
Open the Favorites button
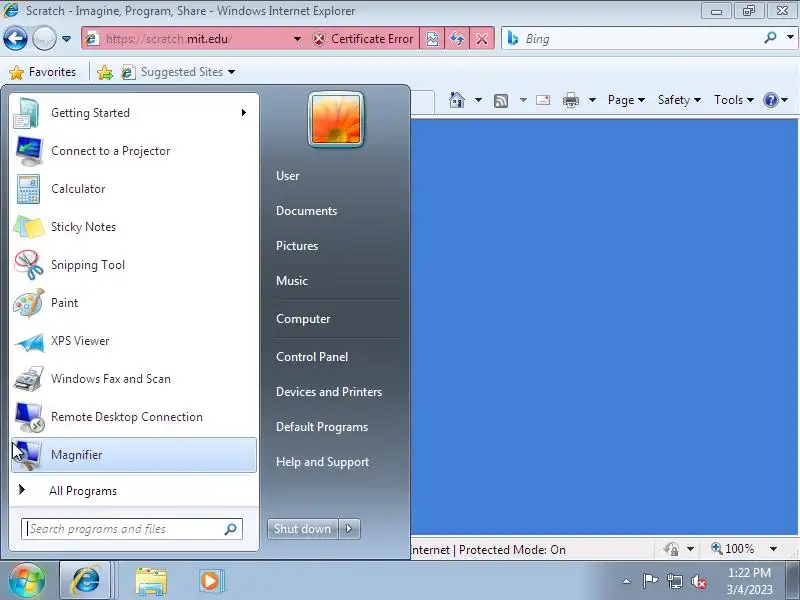(43, 72)
